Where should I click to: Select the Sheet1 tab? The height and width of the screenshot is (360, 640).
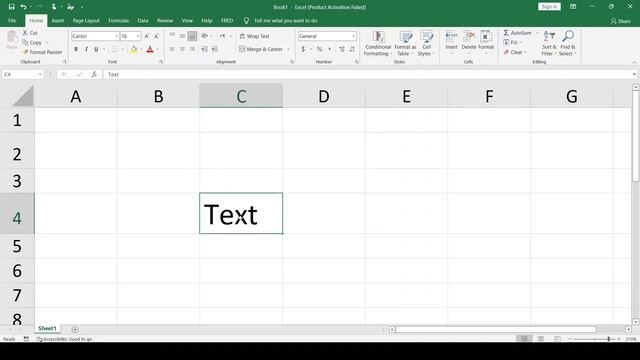(x=47, y=329)
